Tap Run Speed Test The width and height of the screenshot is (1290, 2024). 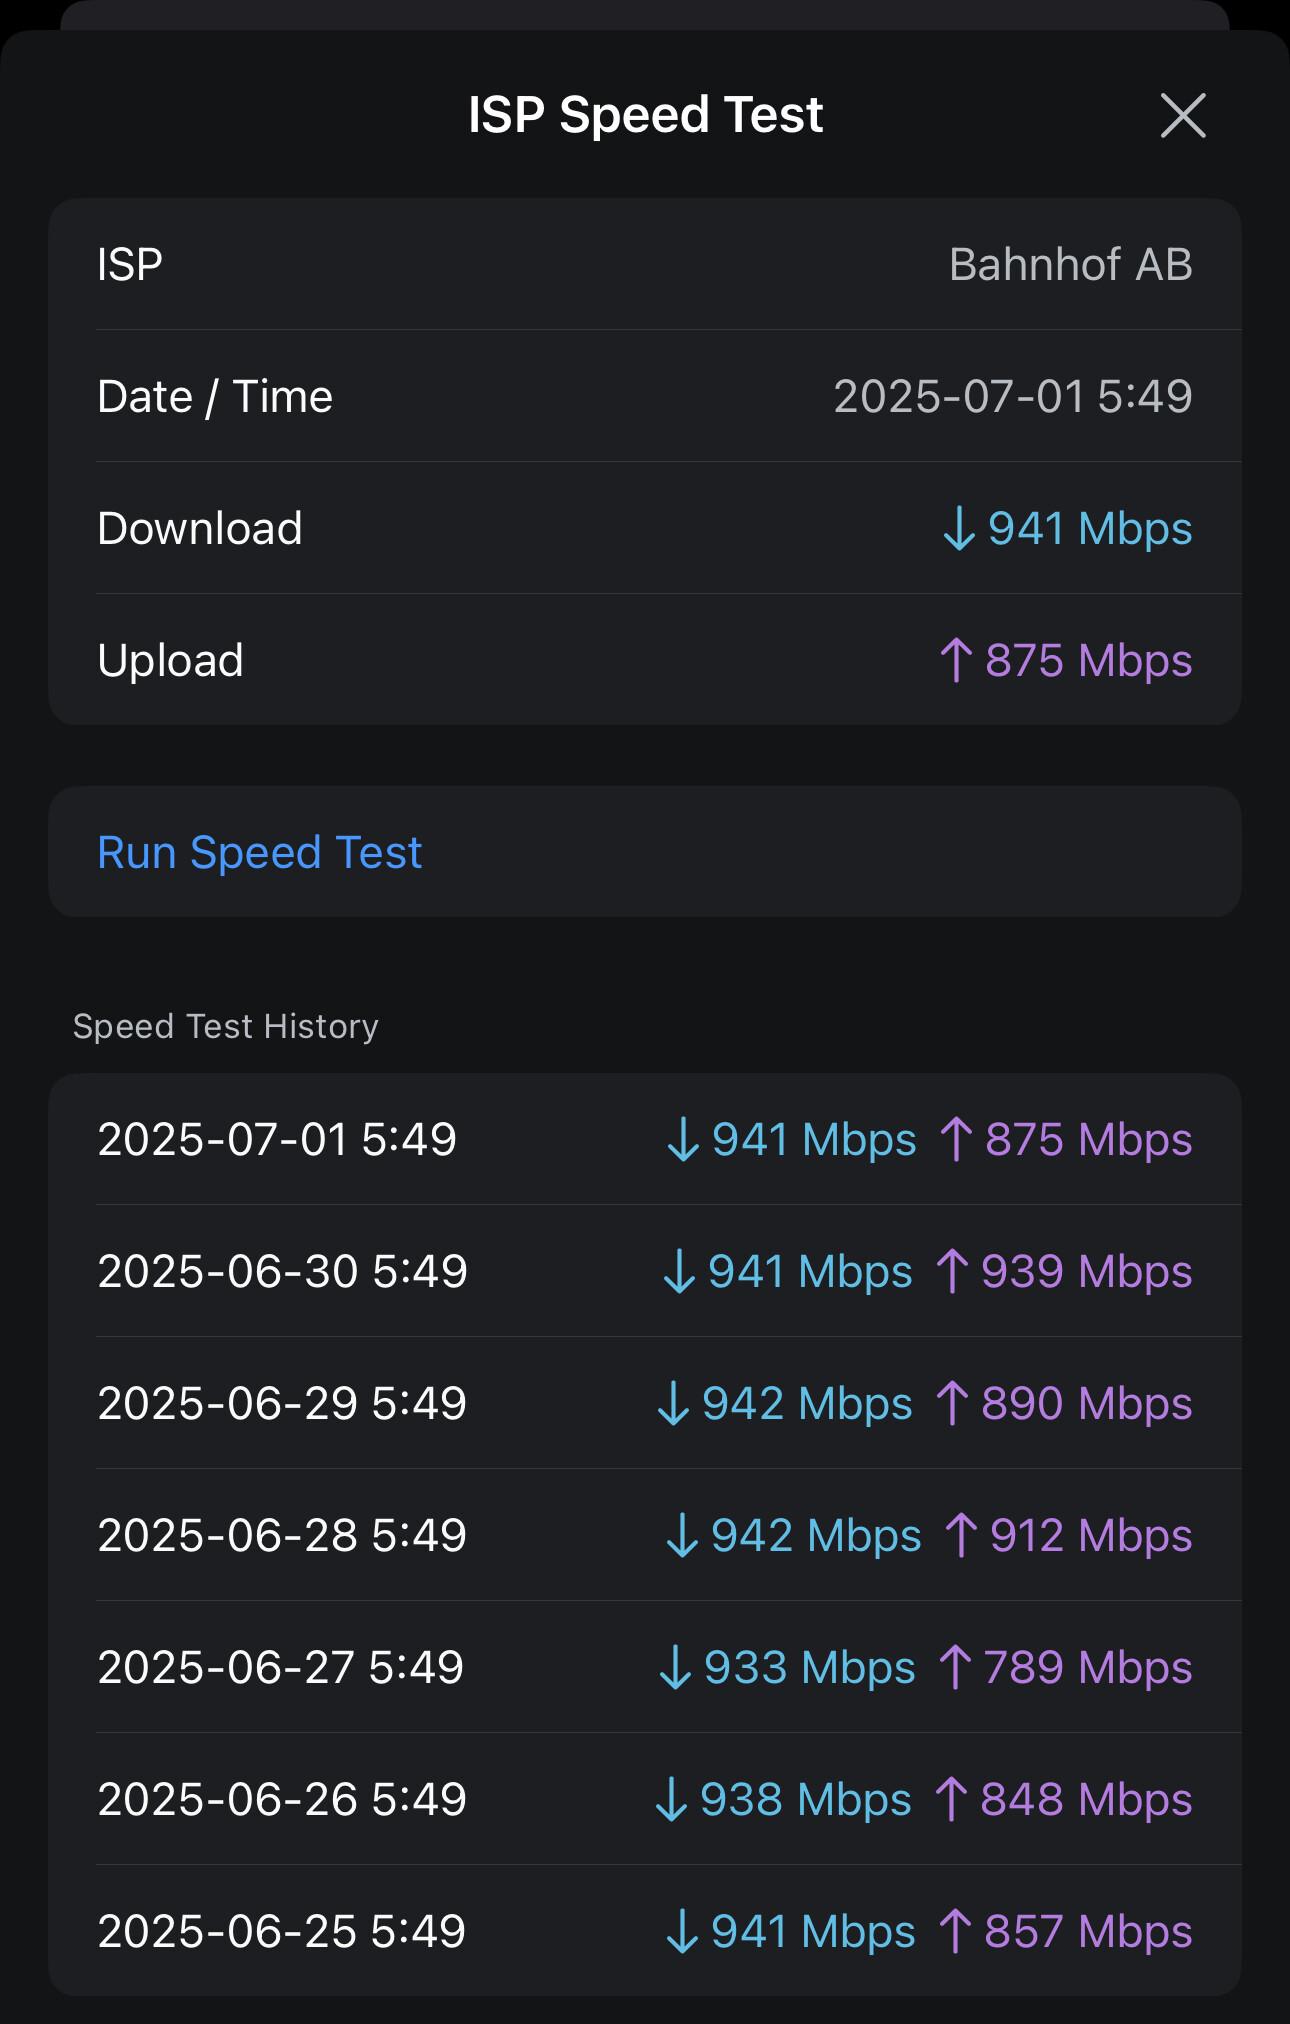(x=260, y=852)
